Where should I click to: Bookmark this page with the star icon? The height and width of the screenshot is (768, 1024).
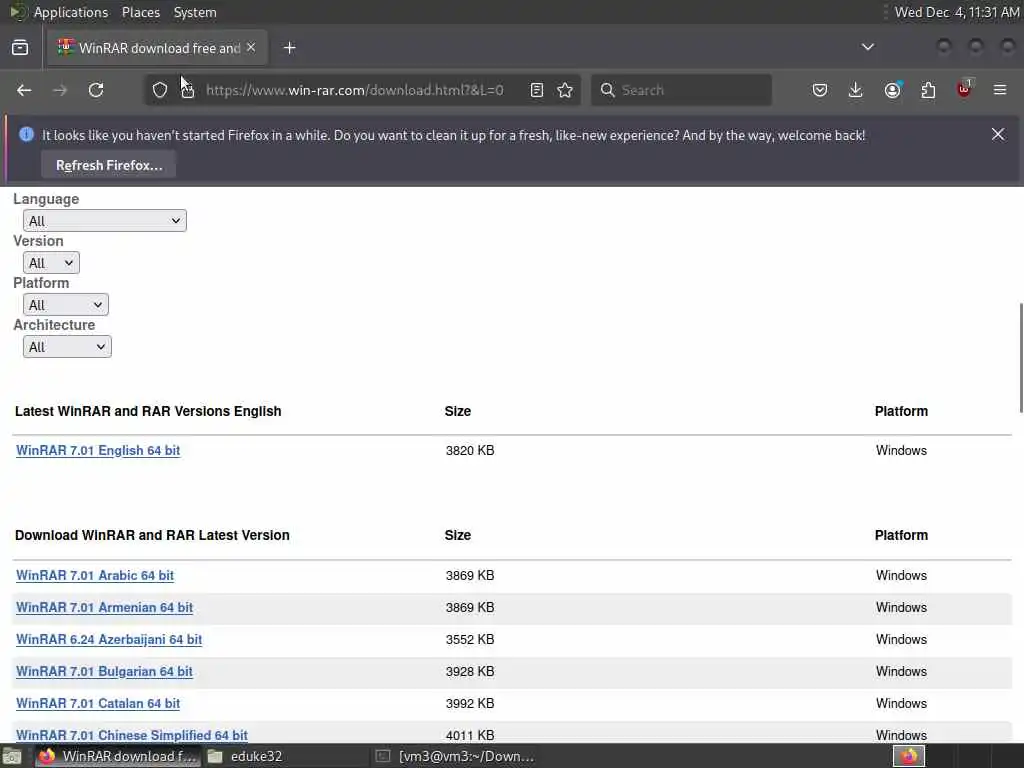coord(566,90)
